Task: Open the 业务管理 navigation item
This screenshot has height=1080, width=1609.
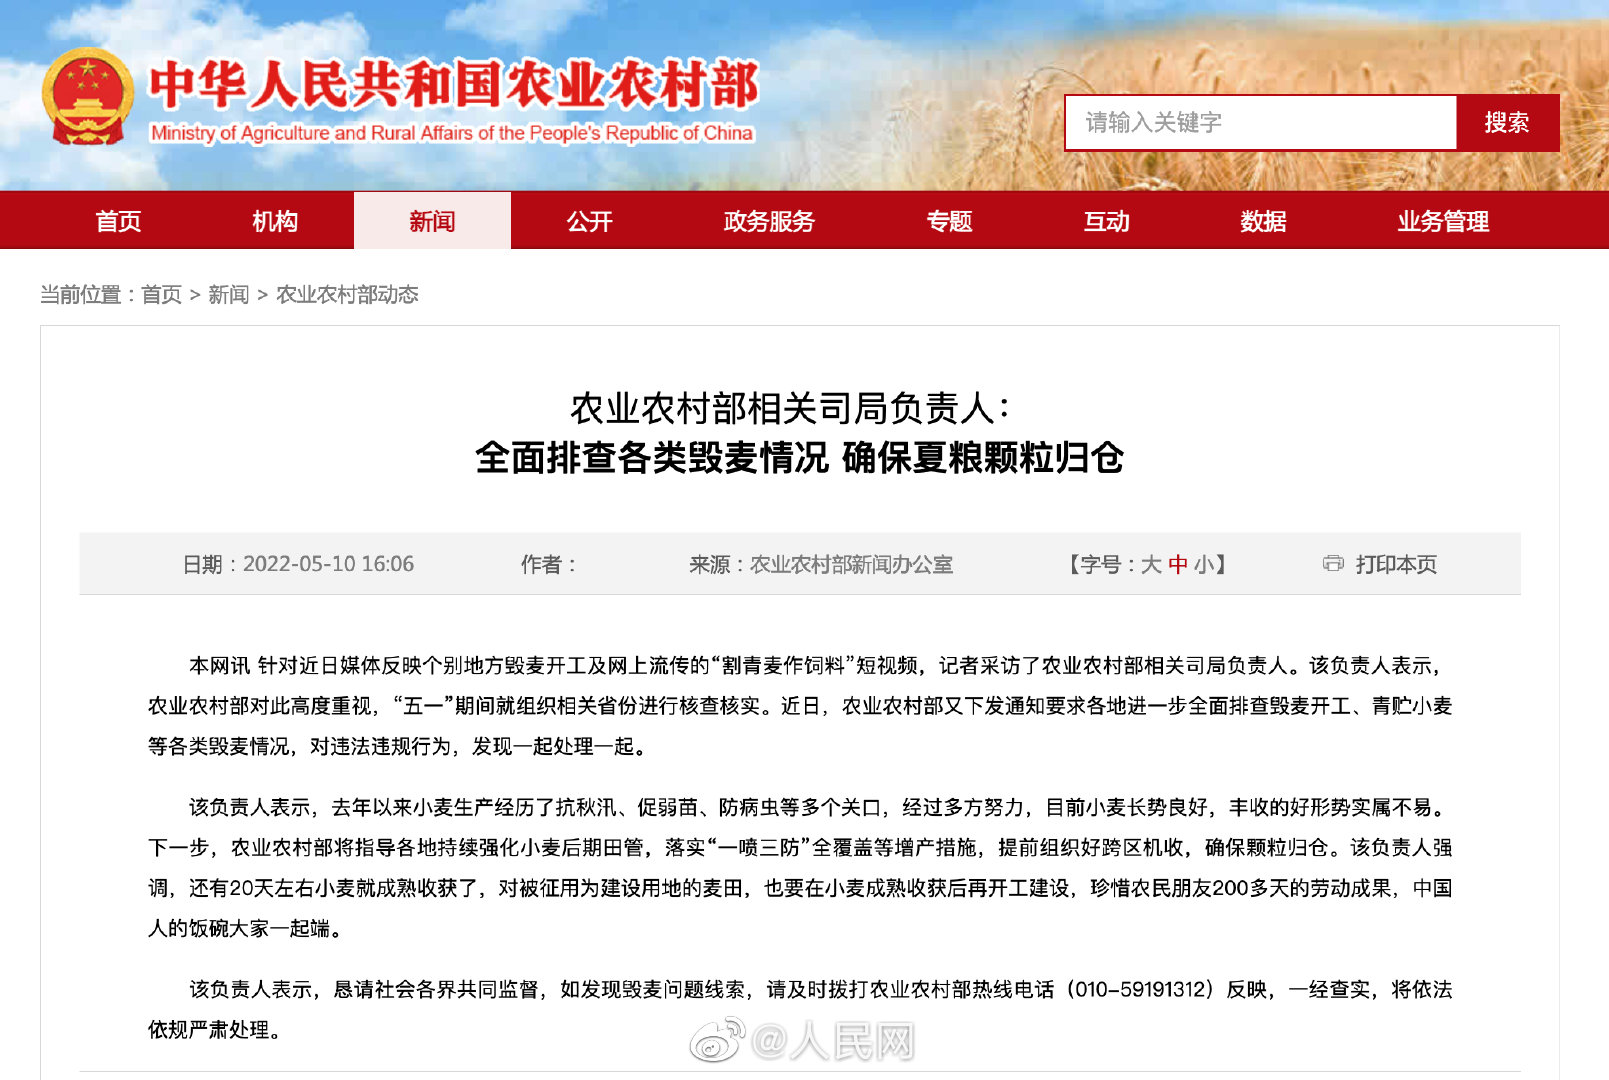Action: point(1443,221)
